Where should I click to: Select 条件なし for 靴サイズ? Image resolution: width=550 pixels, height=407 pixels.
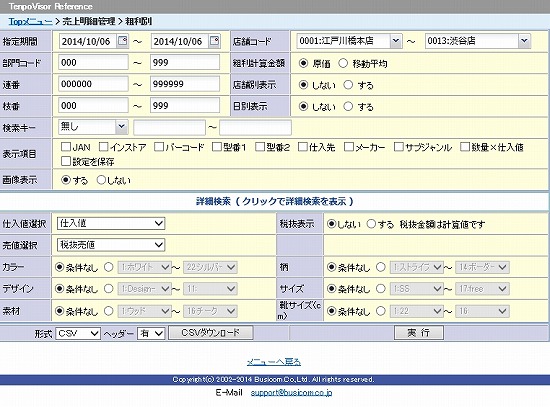pos(331,311)
